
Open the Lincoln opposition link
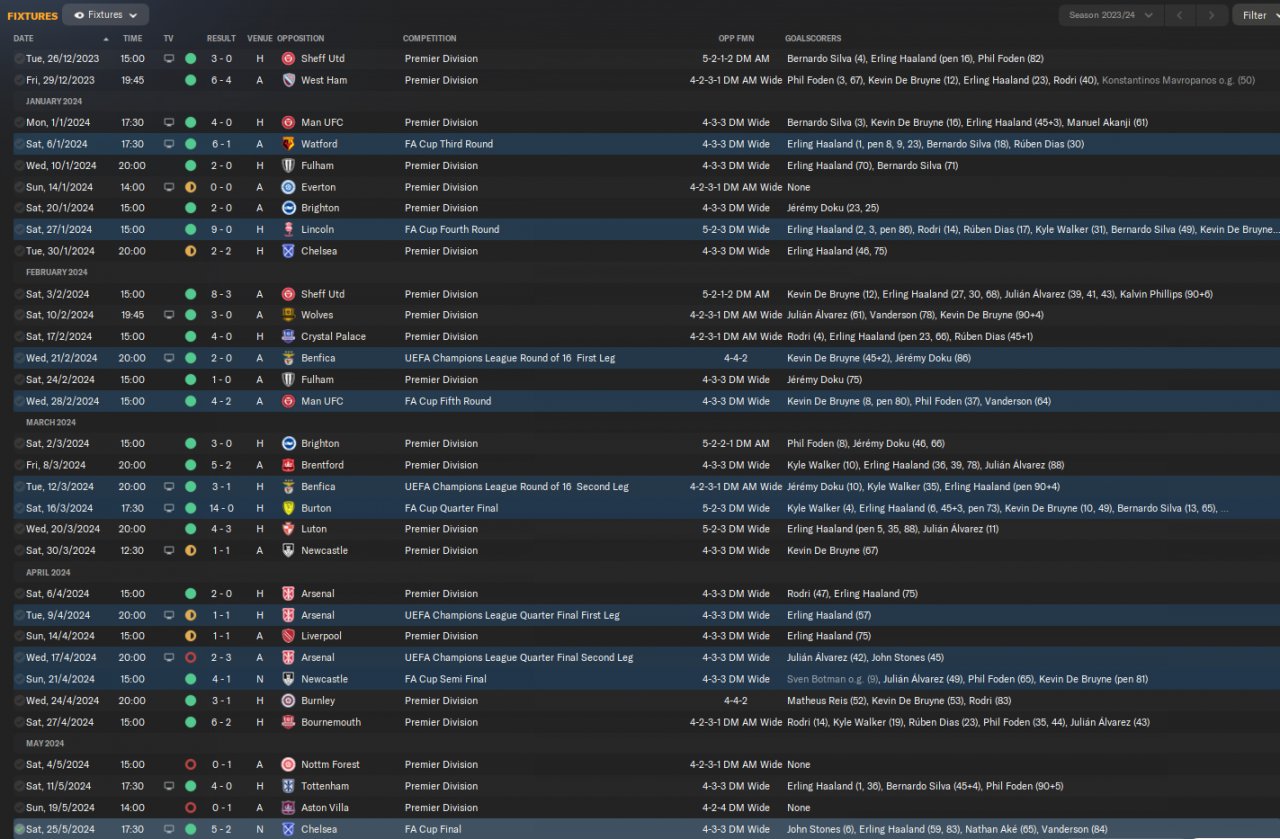(x=317, y=229)
